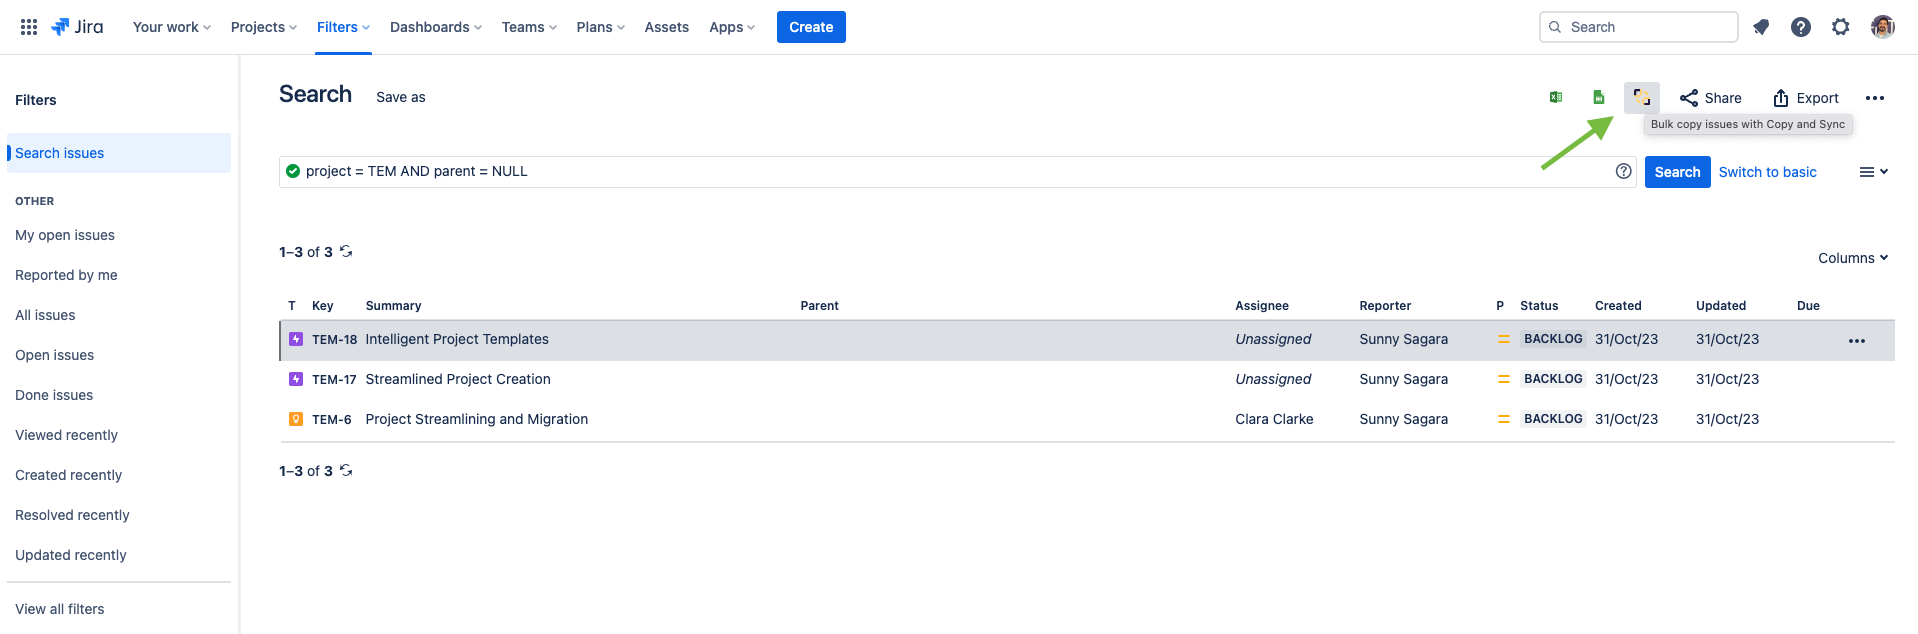Open the app switcher grid icon
Screen dimensions: 1918x634
tap(29, 27)
